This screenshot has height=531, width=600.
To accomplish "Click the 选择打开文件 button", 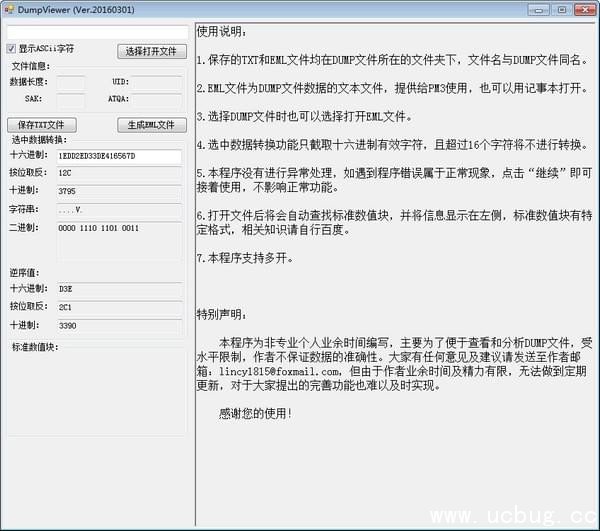I will pos(152,51).
